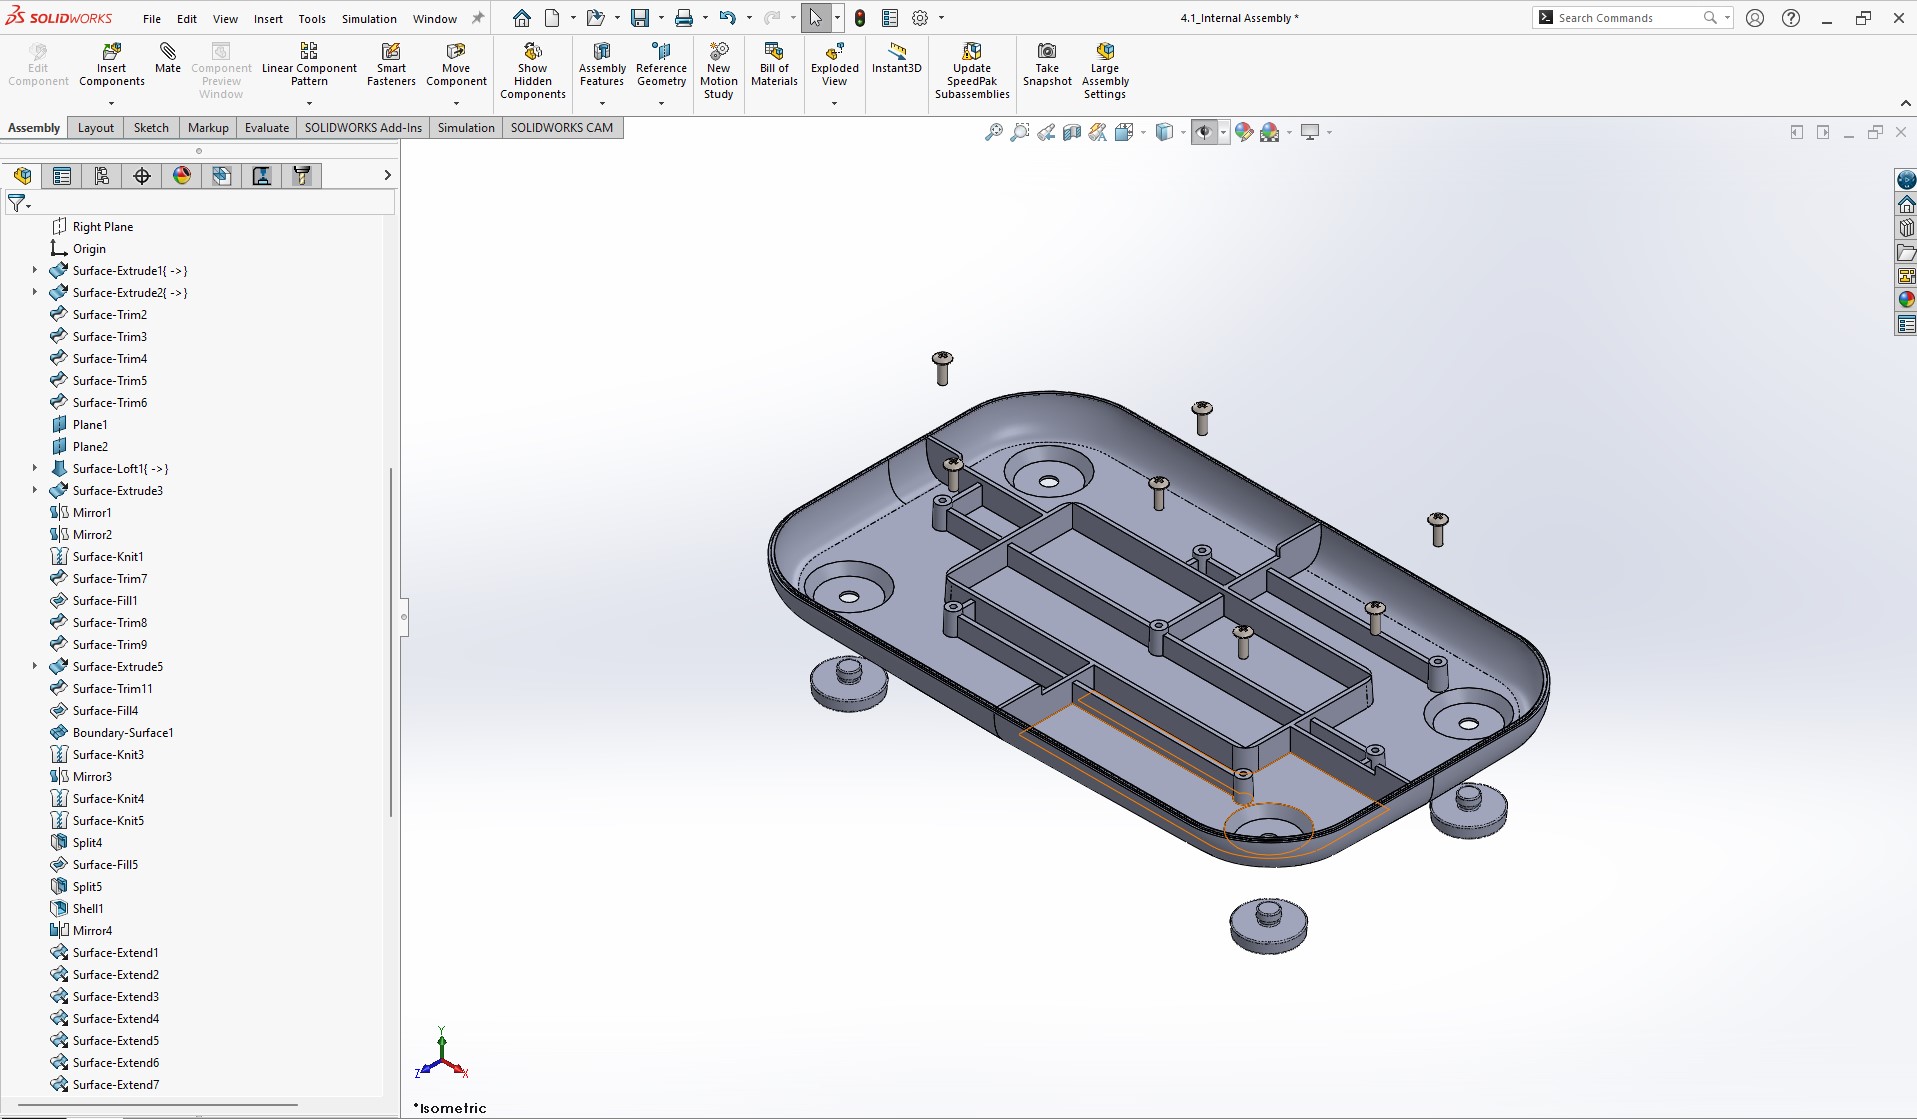Viewport: 1917px width, 1119px height.
Task: Open the DisplayManager color-ball panel tab
Action: pos(182,176)
